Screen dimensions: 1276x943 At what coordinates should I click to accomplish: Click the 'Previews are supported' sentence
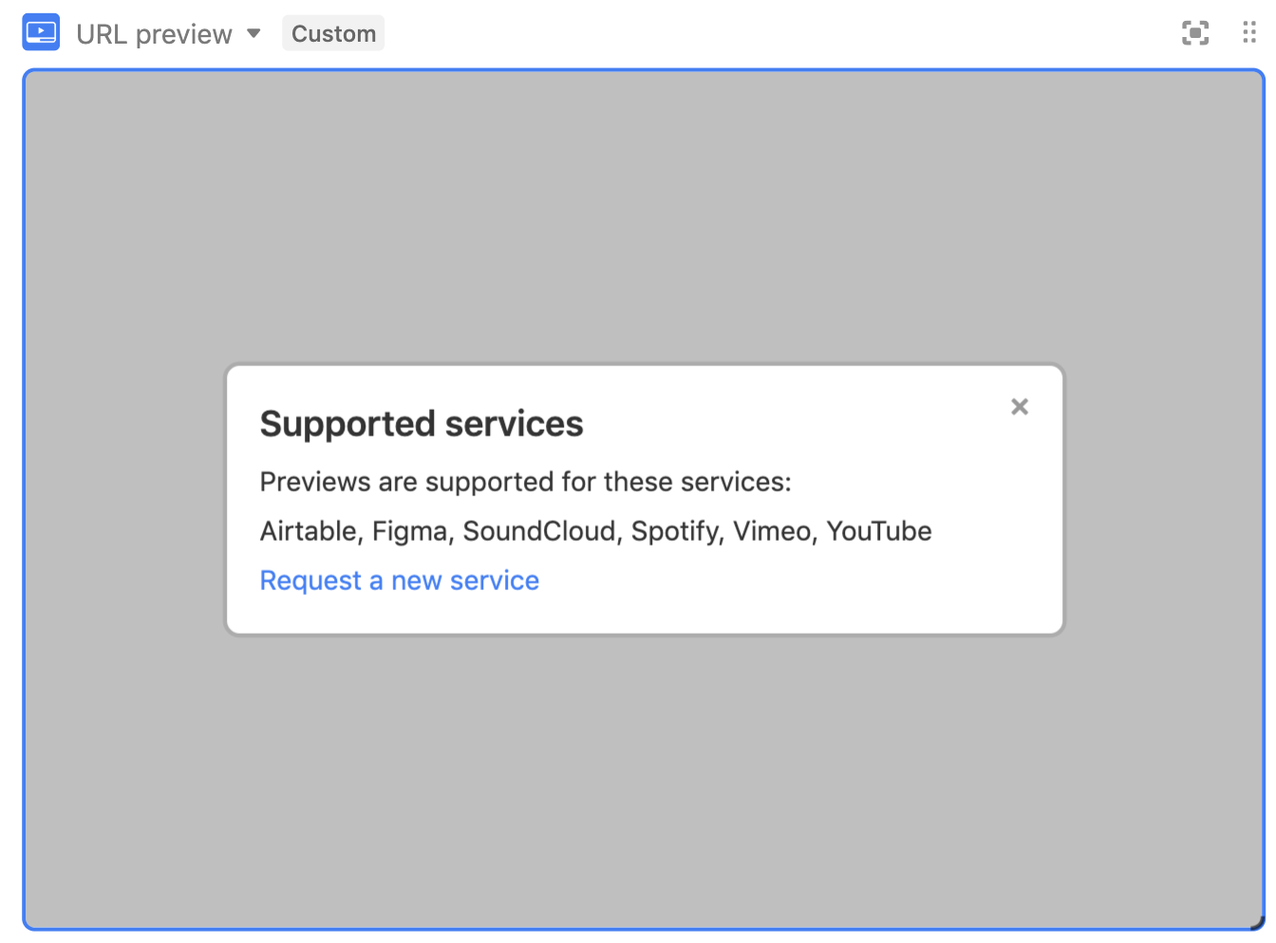[x=526, y=483]
